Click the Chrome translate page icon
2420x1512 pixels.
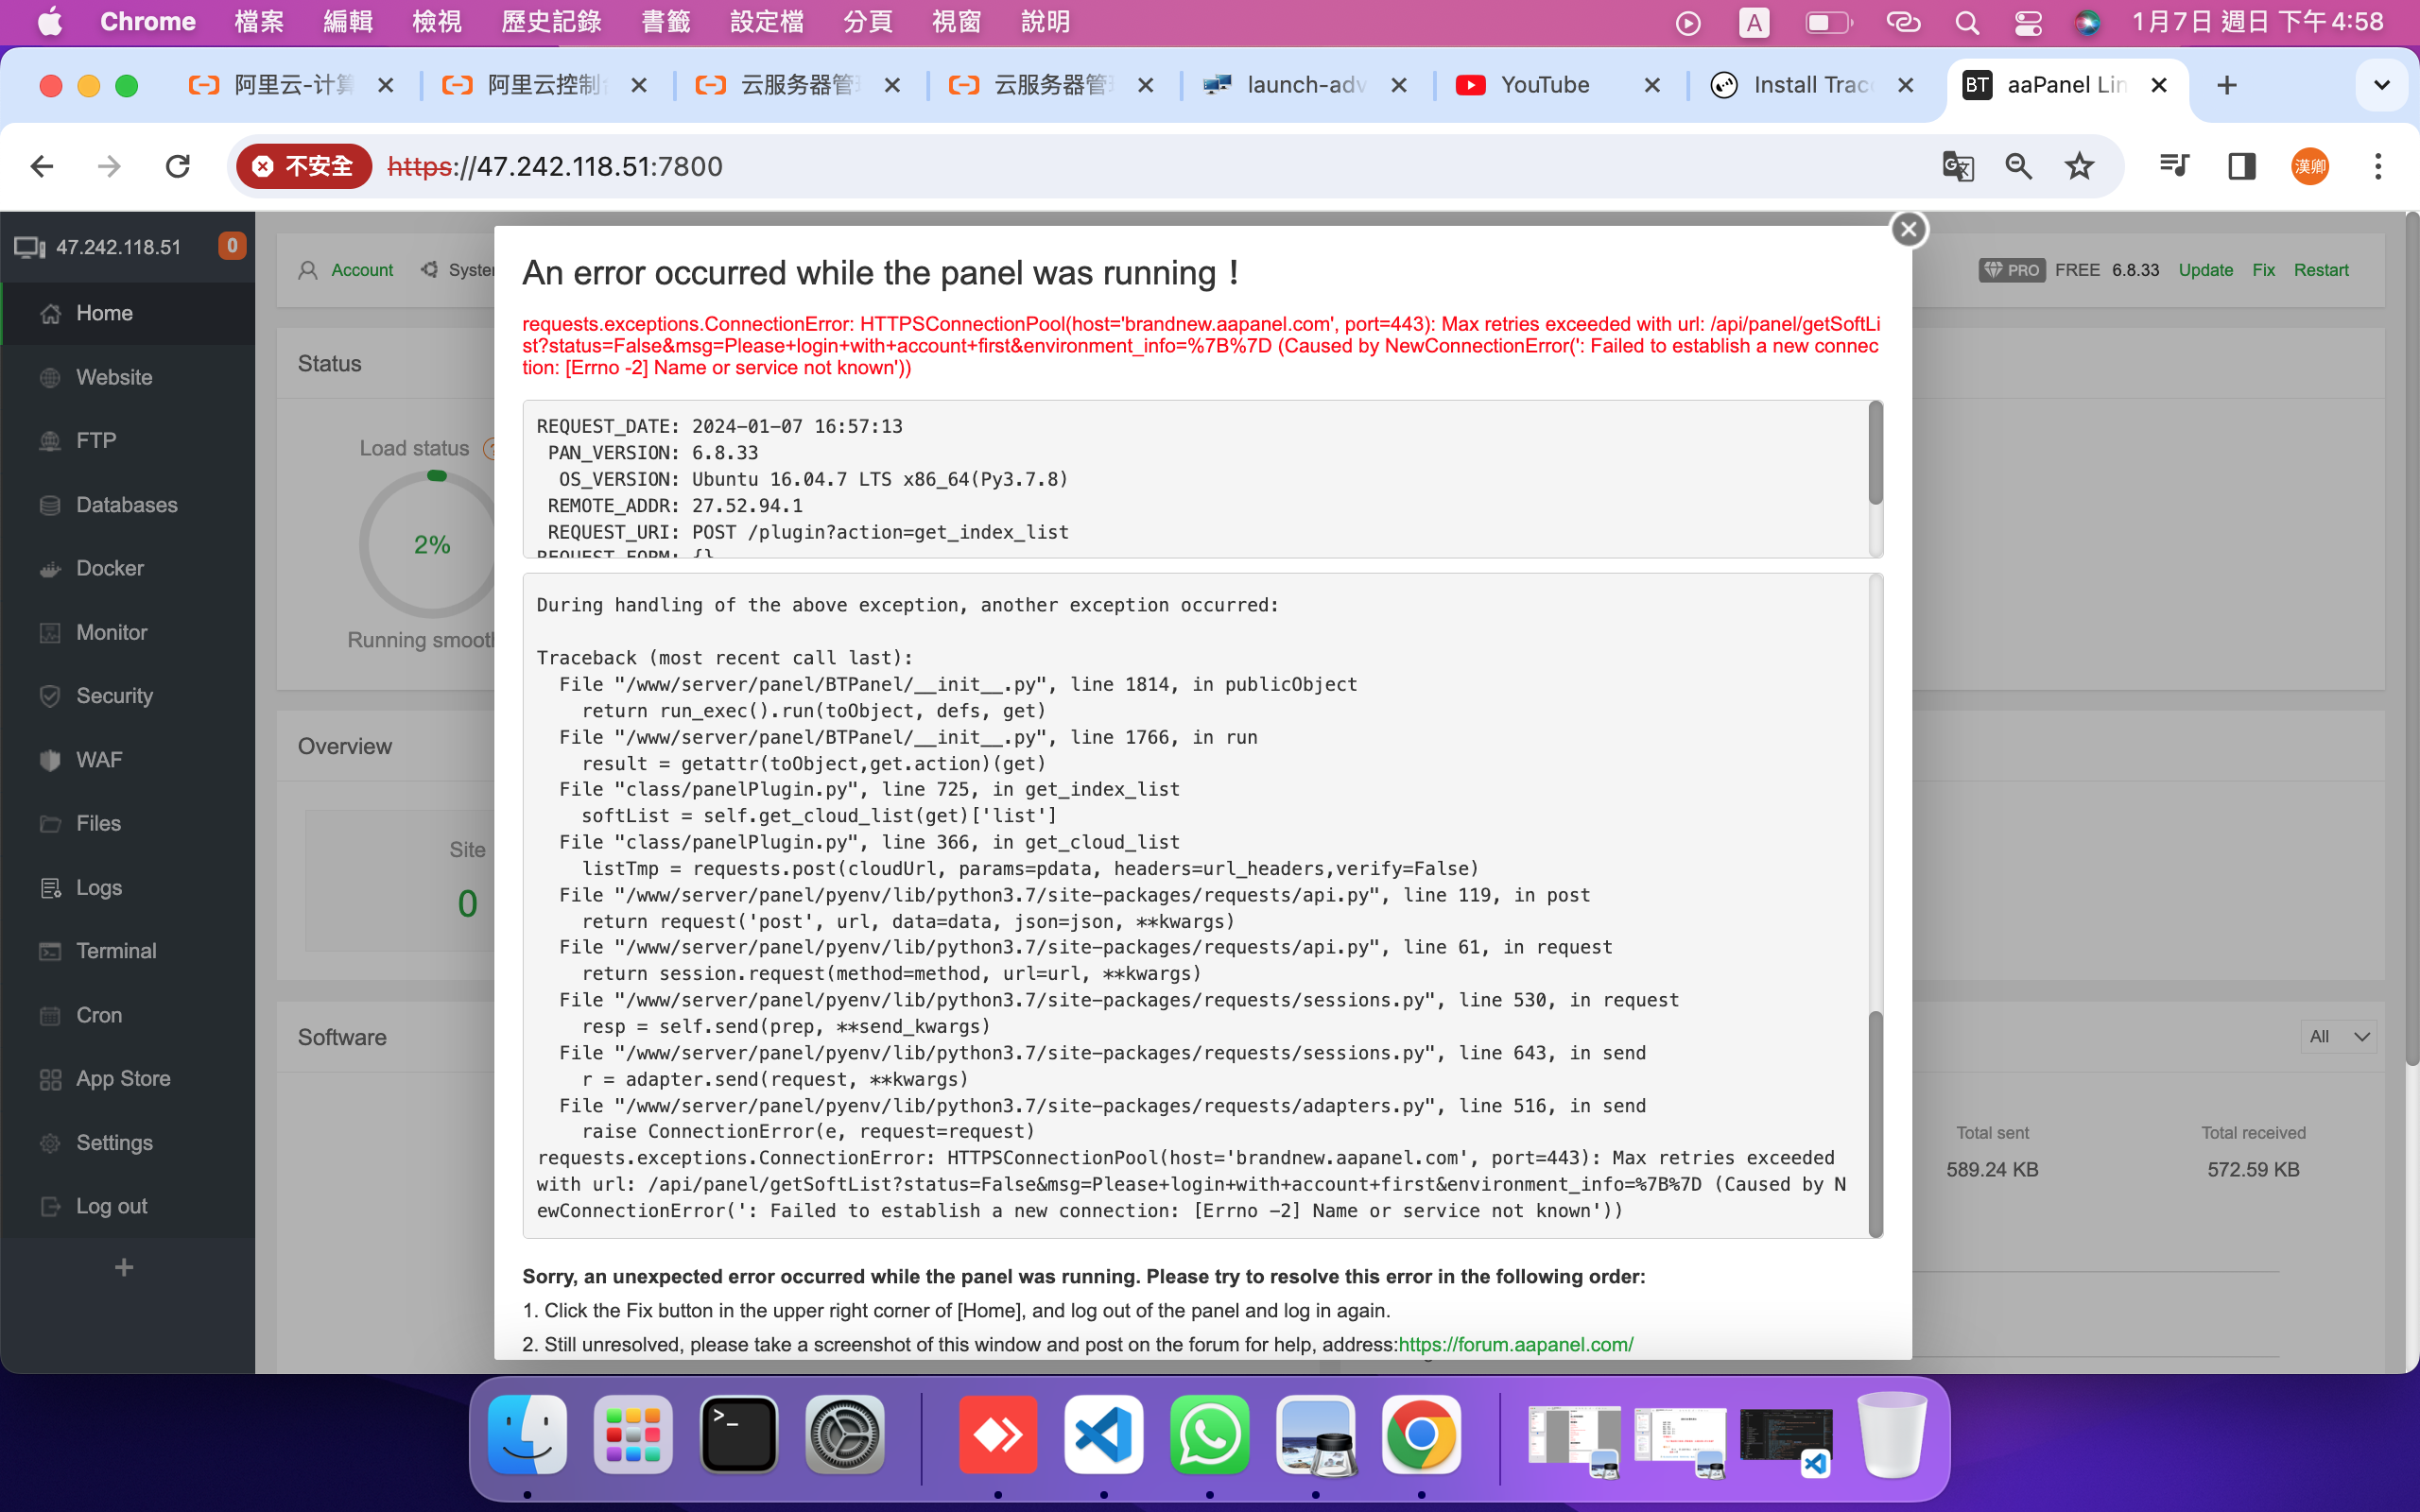(x=1957, y=166)
